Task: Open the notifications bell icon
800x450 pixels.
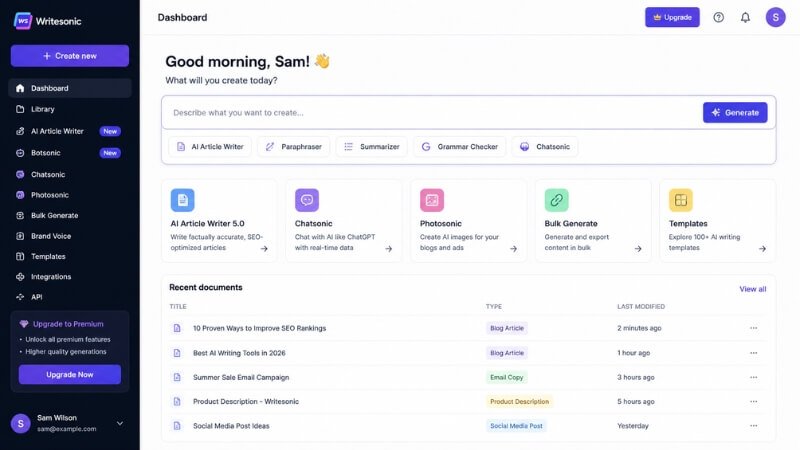Action: pos(745,17)
